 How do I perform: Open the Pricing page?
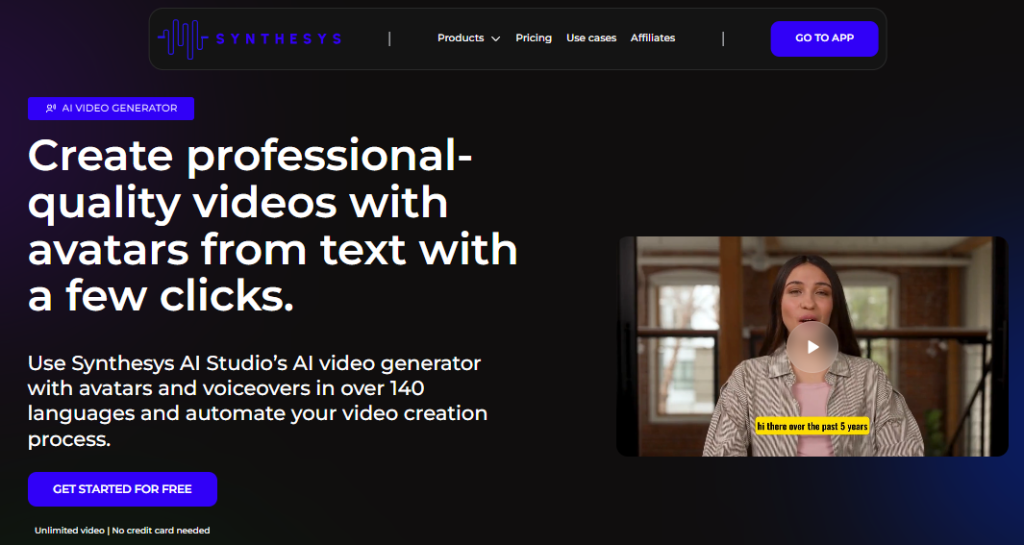tap(534, 38)
